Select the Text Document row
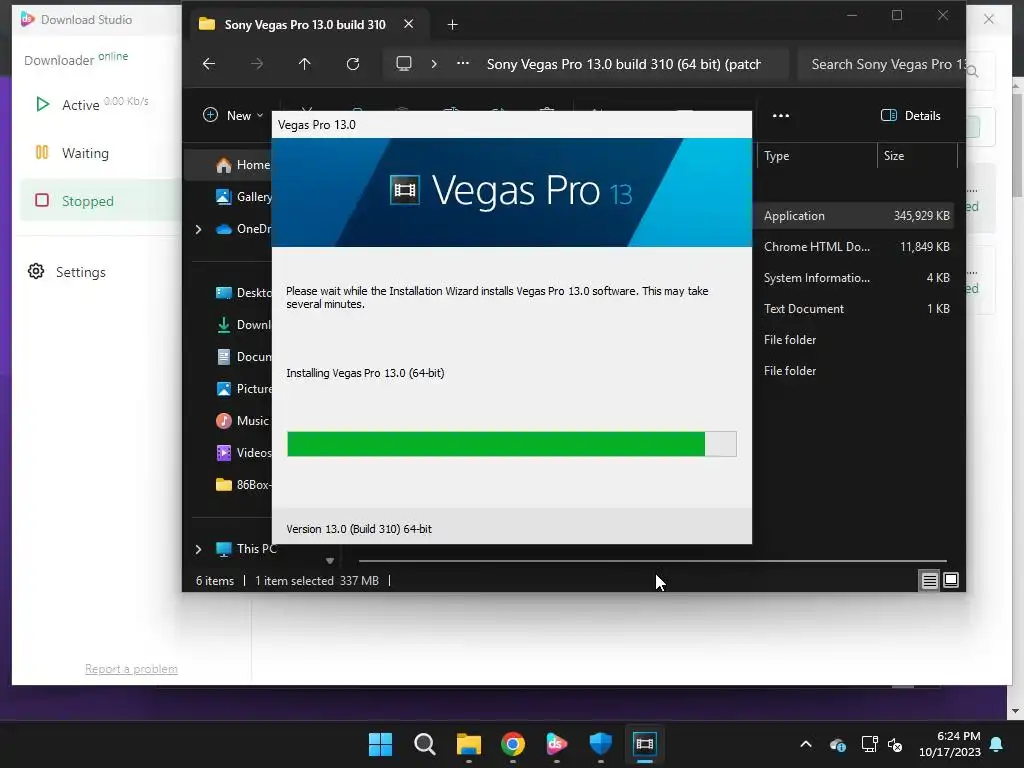This screenshot has height=768, width=1024. point(853,309)
